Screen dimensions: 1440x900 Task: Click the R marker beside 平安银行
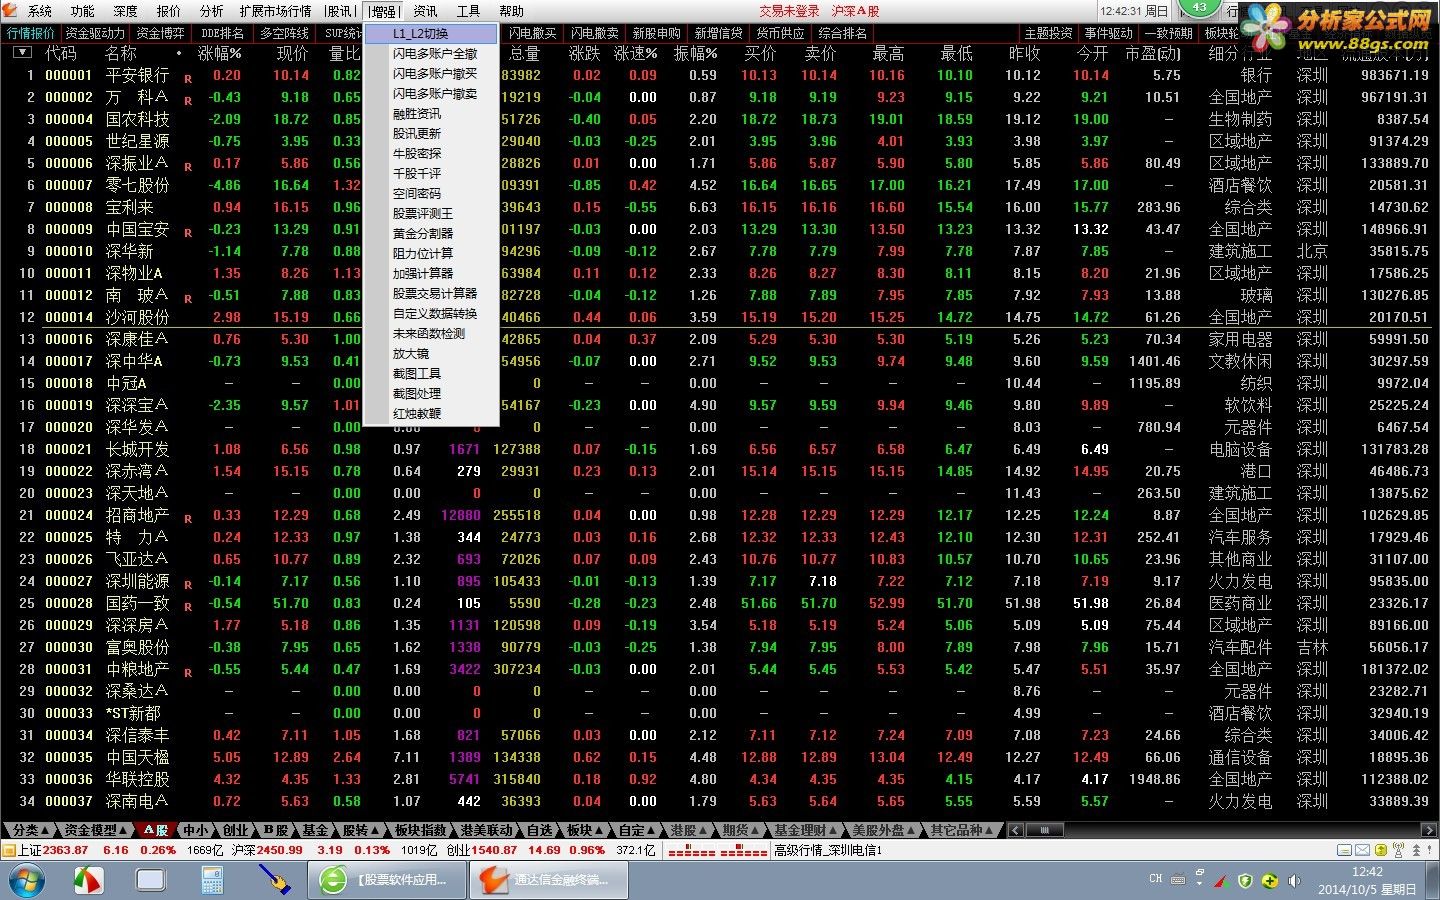pos(188,79)
